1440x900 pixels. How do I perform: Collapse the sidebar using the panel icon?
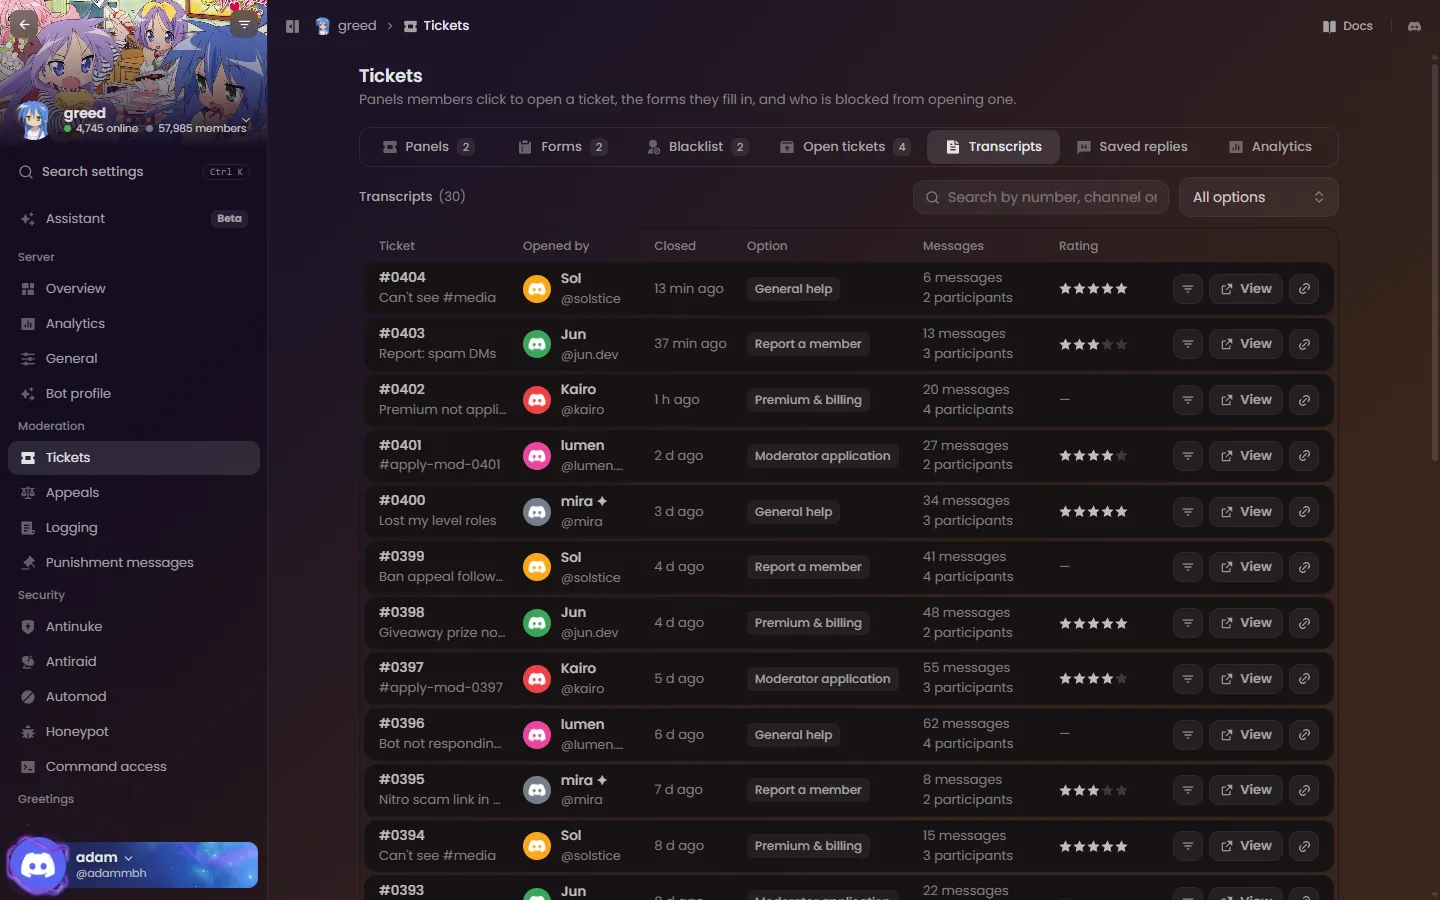click(x=292, y=26)
